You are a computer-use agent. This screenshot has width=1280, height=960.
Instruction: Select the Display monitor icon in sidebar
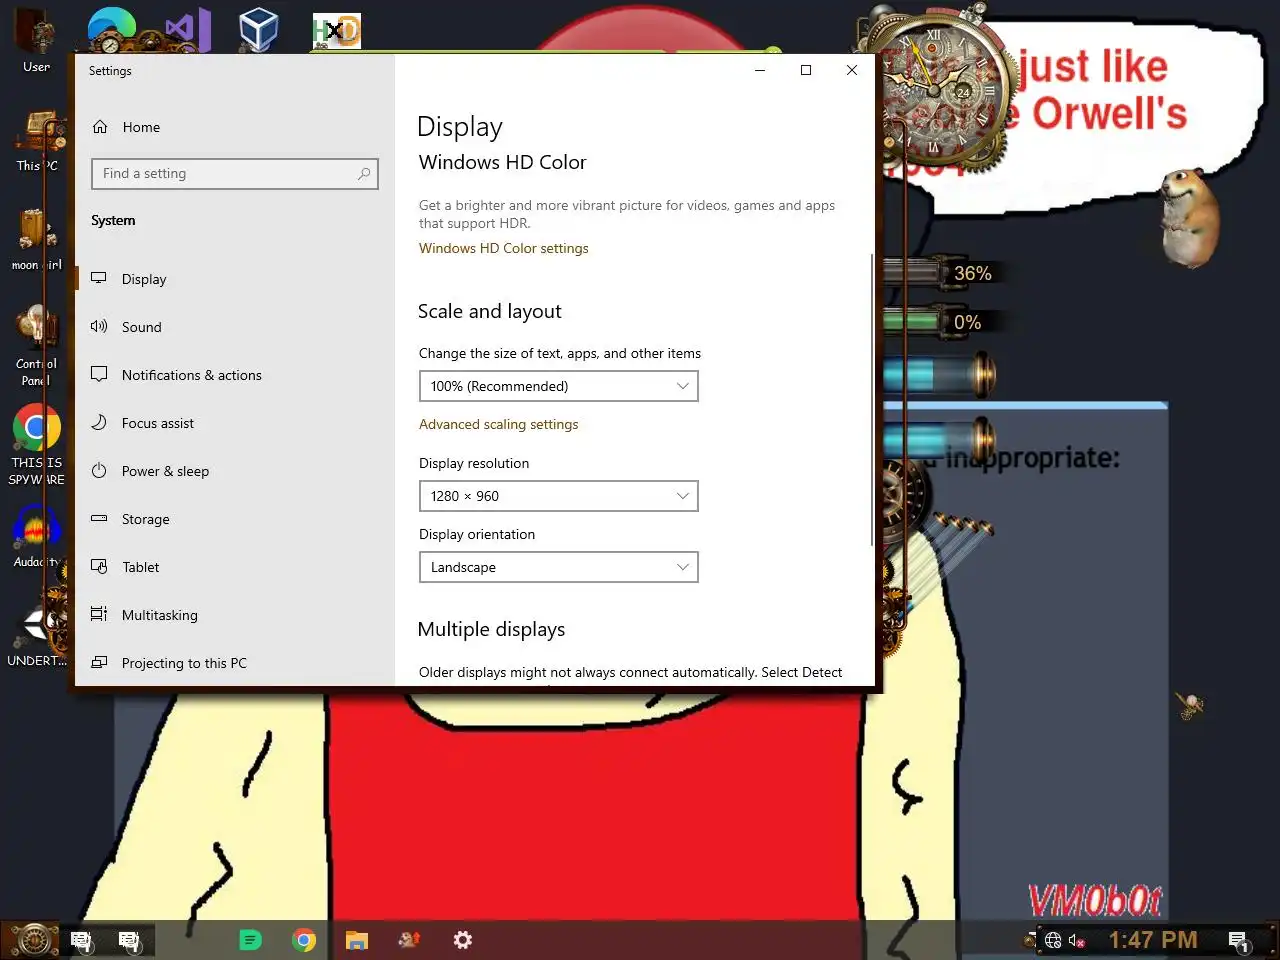tap(99, 278)
